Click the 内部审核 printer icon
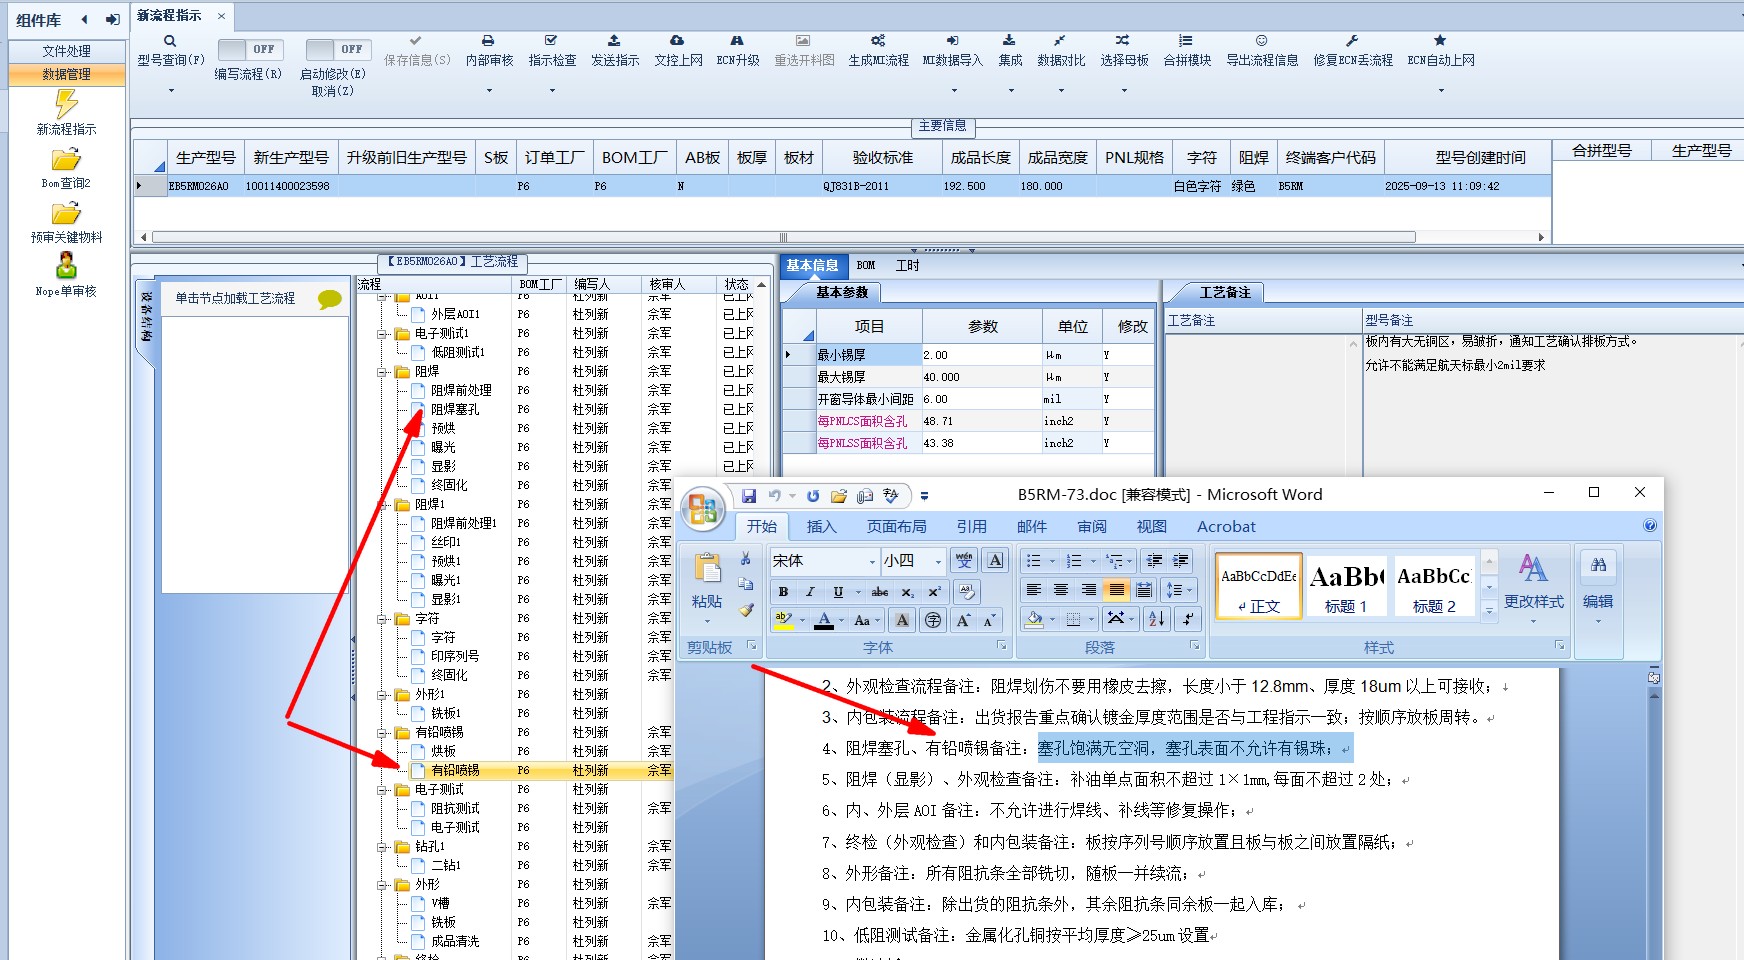 (488, 41)
